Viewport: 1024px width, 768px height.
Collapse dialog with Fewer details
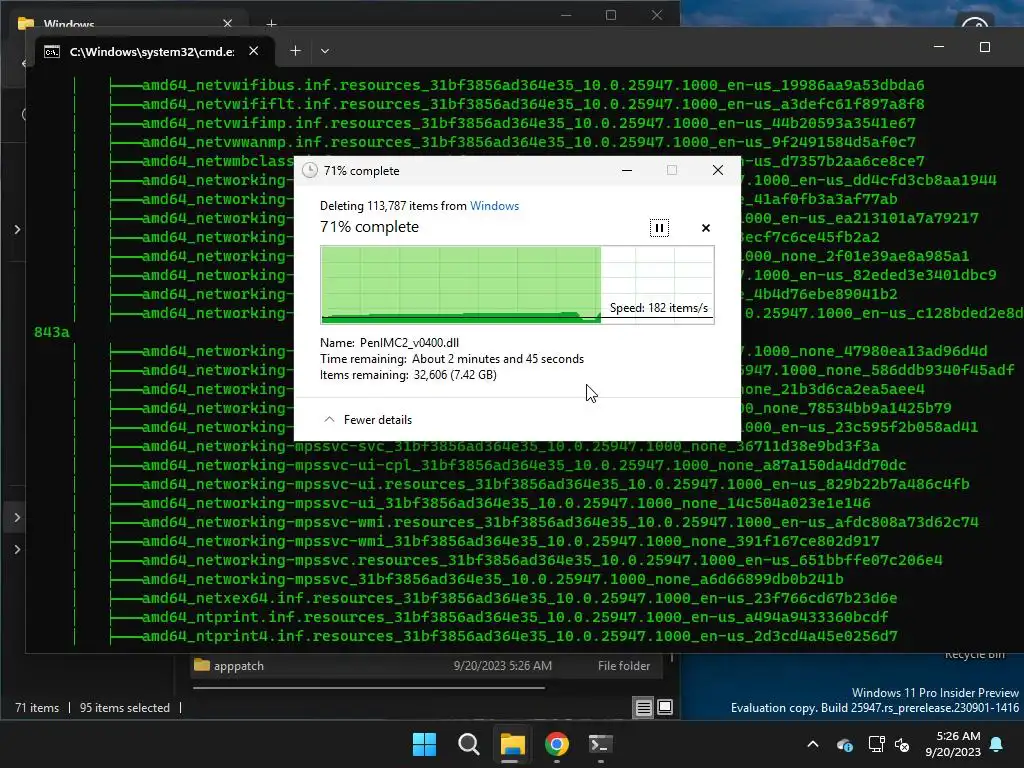368,420
